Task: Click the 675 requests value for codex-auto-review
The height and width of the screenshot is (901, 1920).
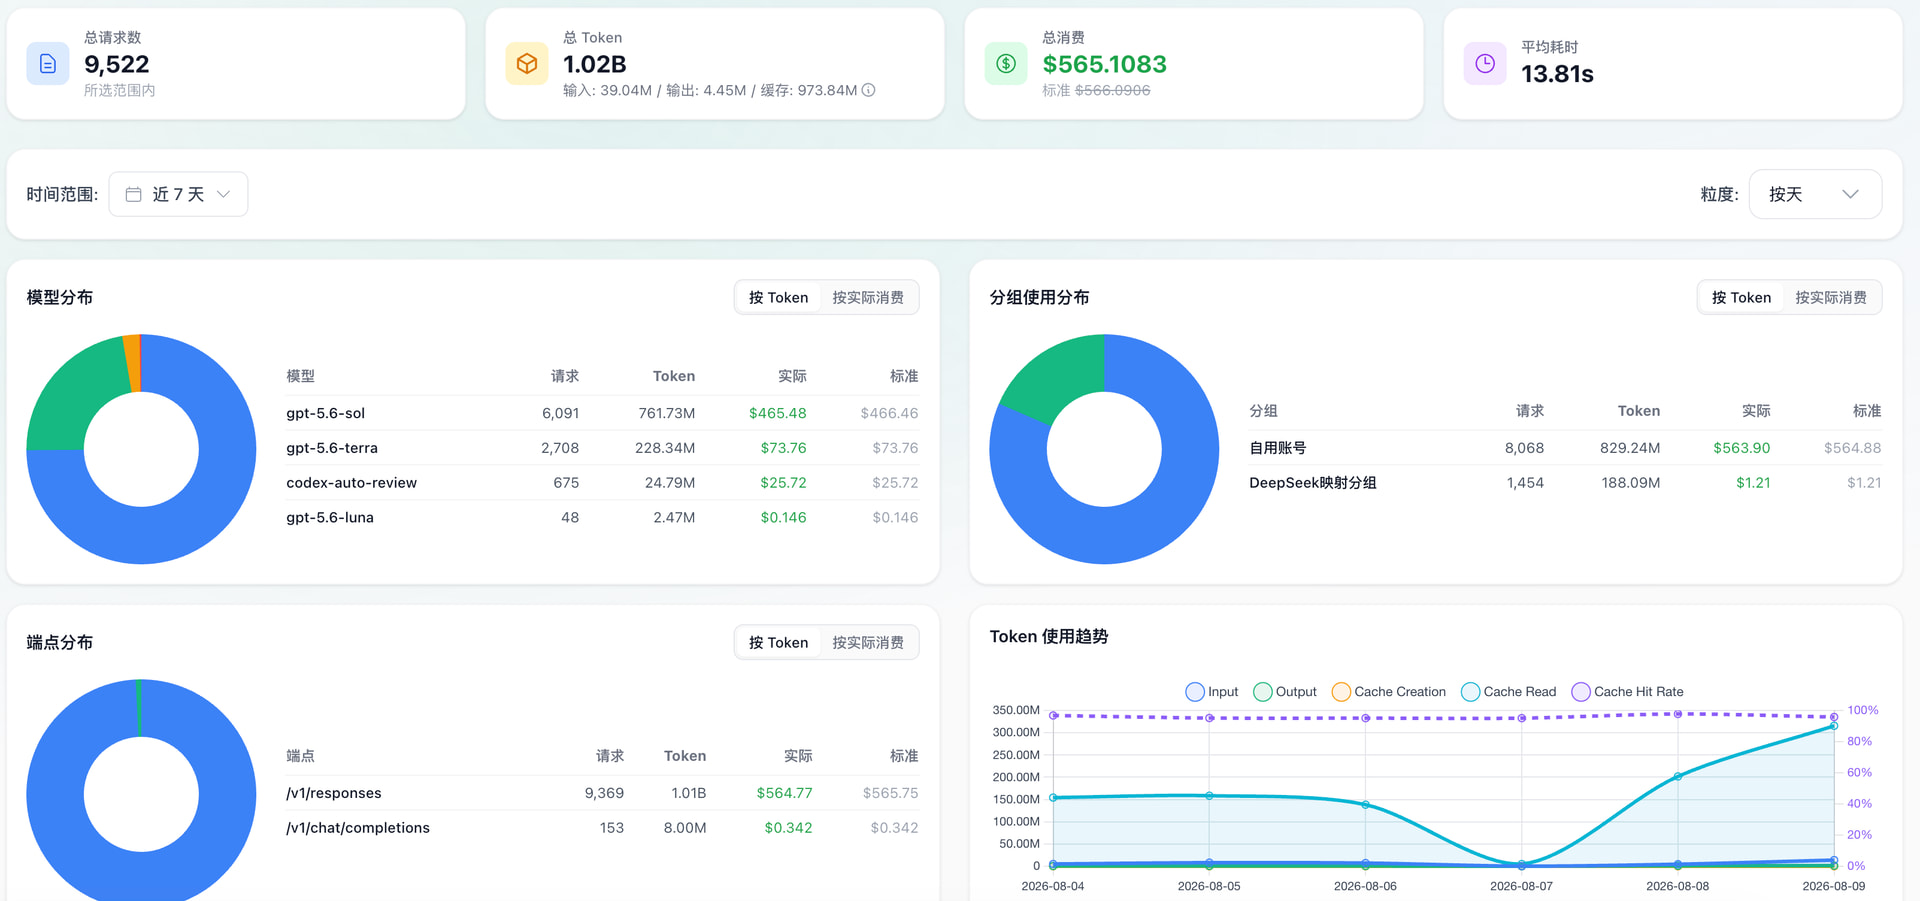Action: click(566, 483)
